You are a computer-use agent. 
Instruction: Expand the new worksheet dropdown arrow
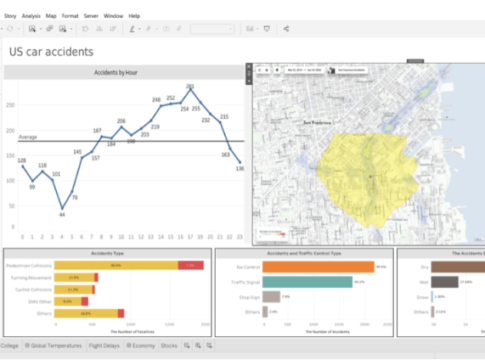coord(40,29)
